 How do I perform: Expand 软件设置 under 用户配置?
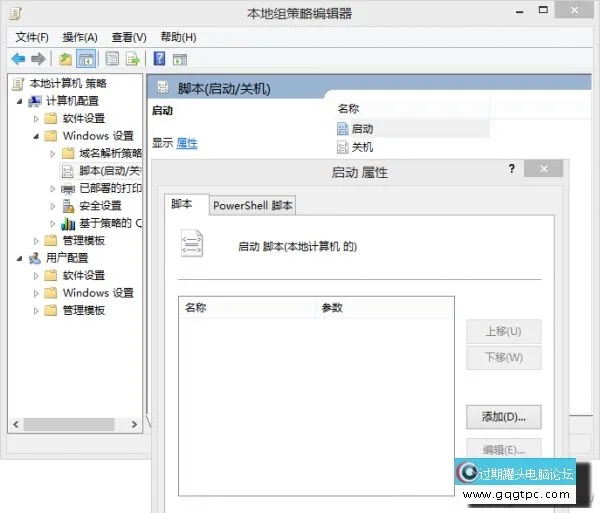(36, 276)
